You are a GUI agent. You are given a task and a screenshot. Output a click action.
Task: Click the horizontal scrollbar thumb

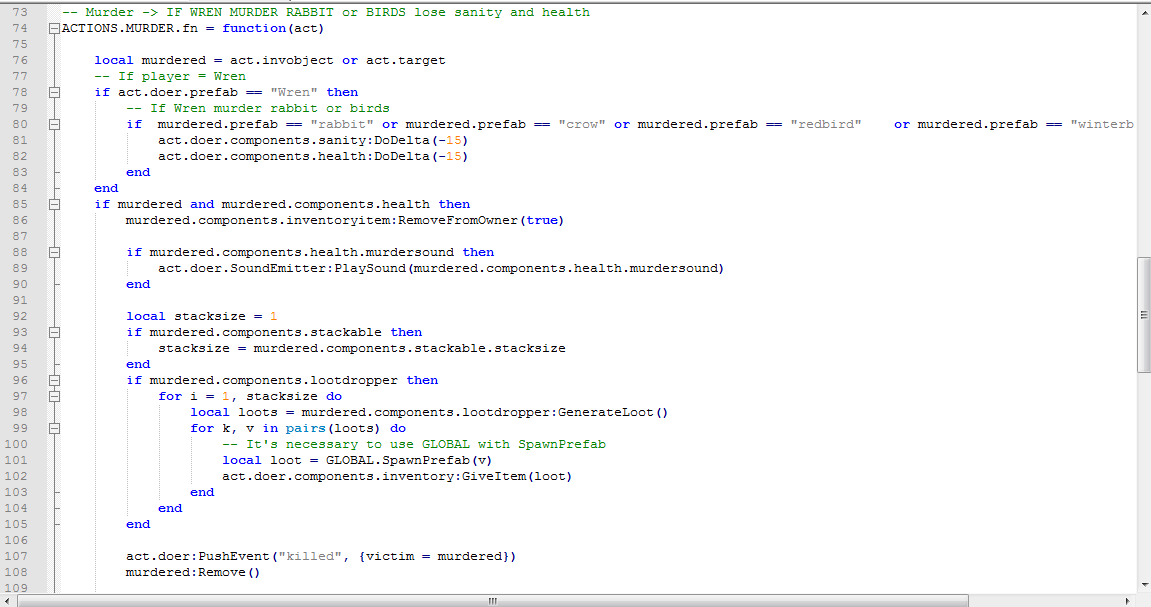point(492,600)
